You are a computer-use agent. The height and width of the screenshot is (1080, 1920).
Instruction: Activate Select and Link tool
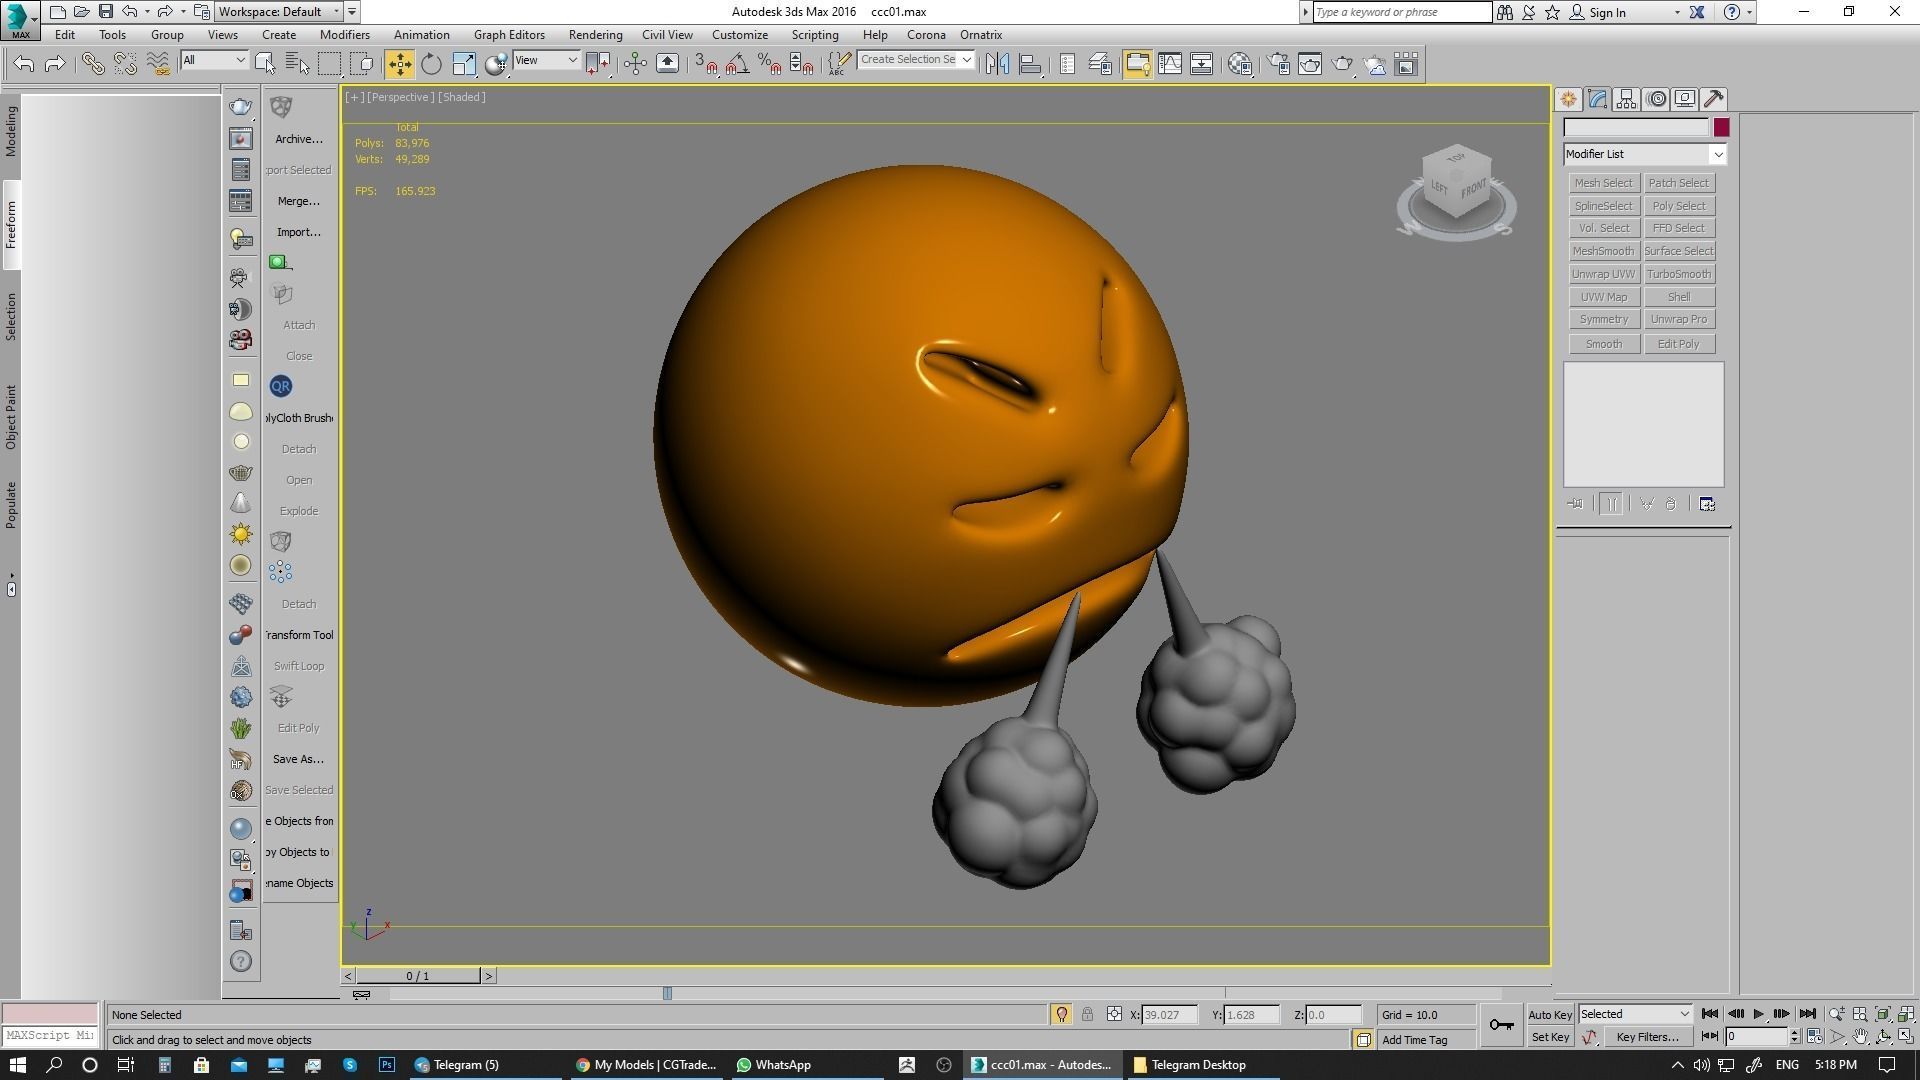(93, 64)
